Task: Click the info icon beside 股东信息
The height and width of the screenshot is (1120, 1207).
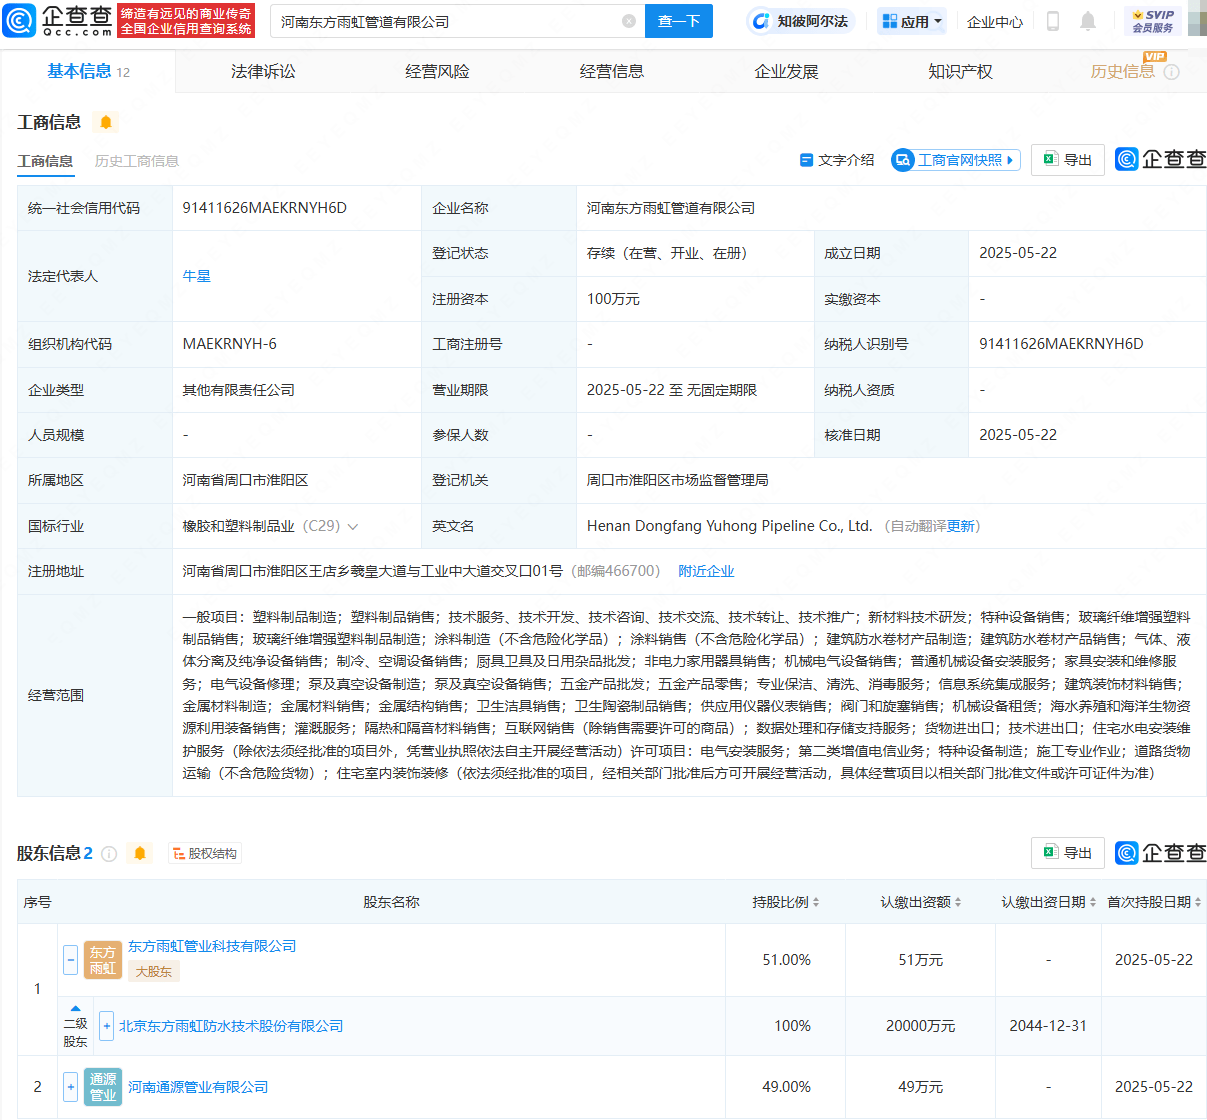Action: click(110, 853)
